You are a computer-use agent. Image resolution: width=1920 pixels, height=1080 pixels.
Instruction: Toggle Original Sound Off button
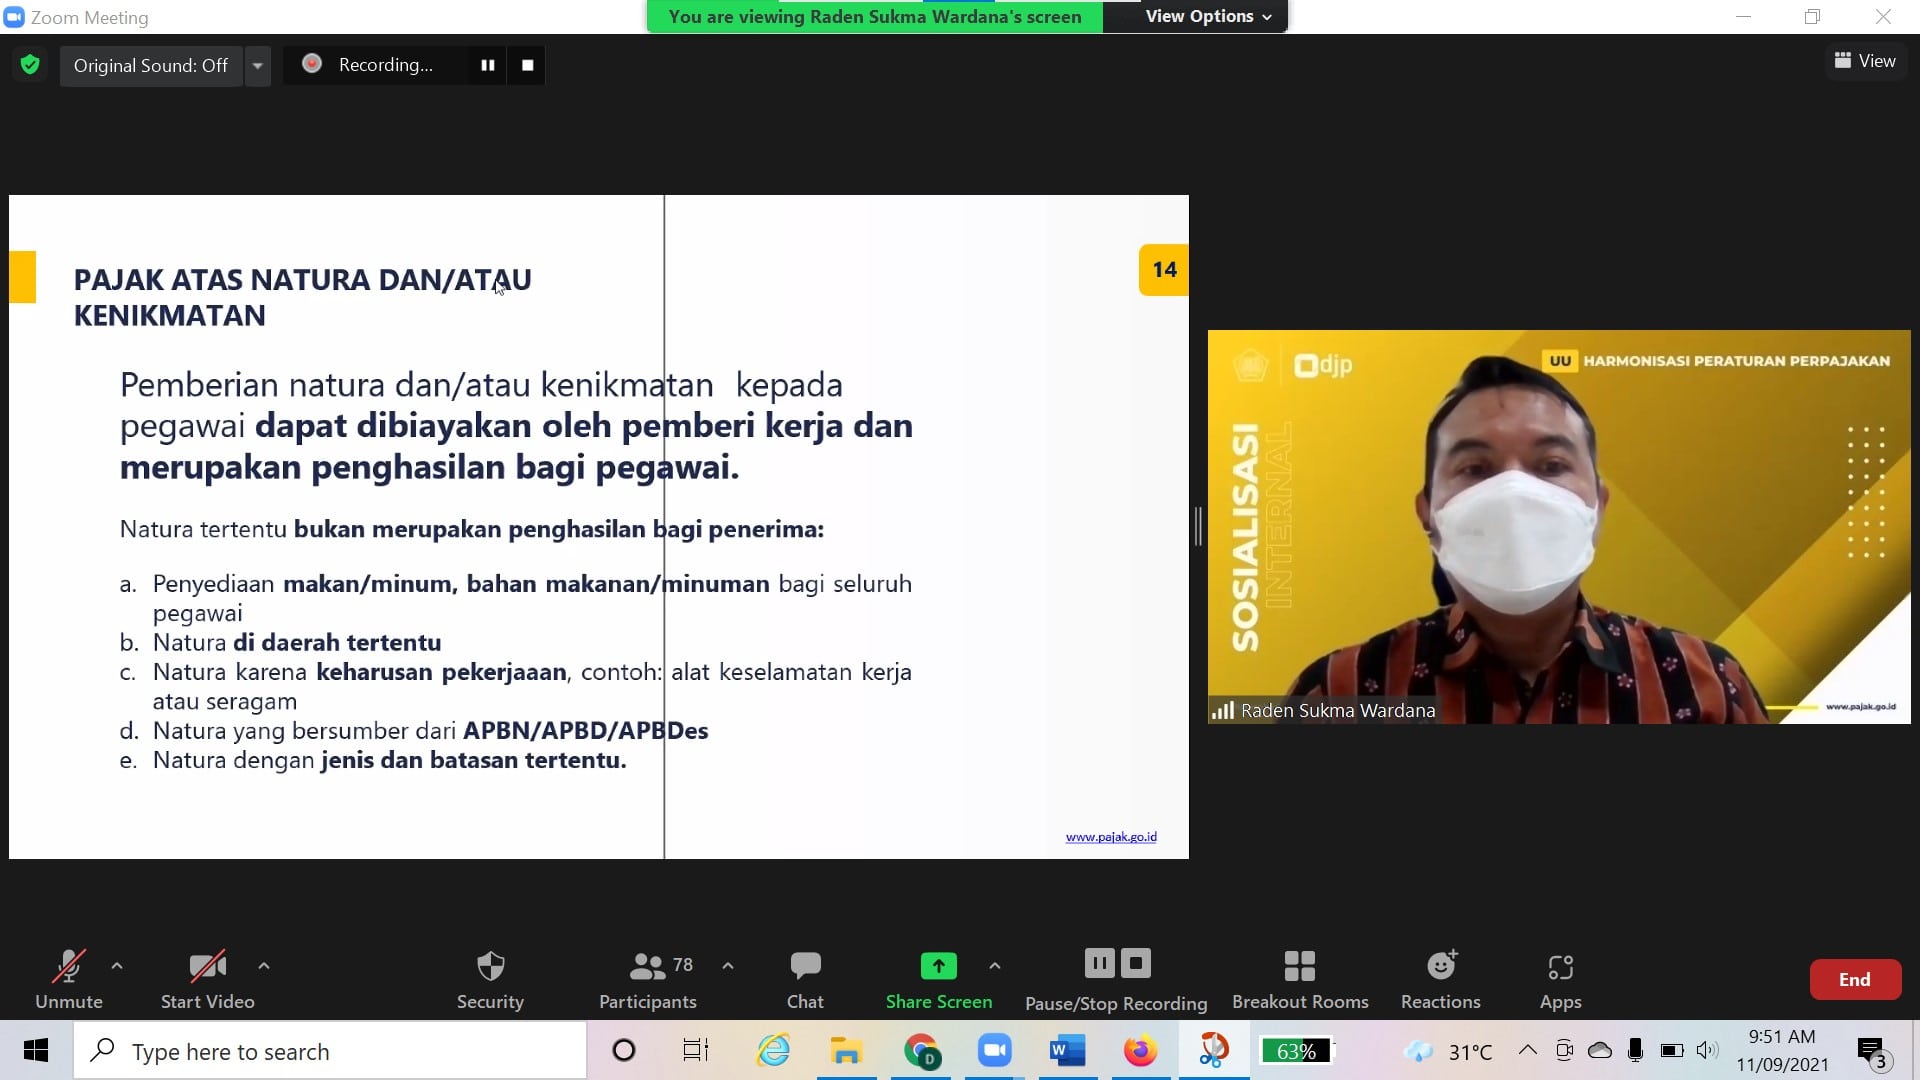pyautogui.click(x=151, y=65)
